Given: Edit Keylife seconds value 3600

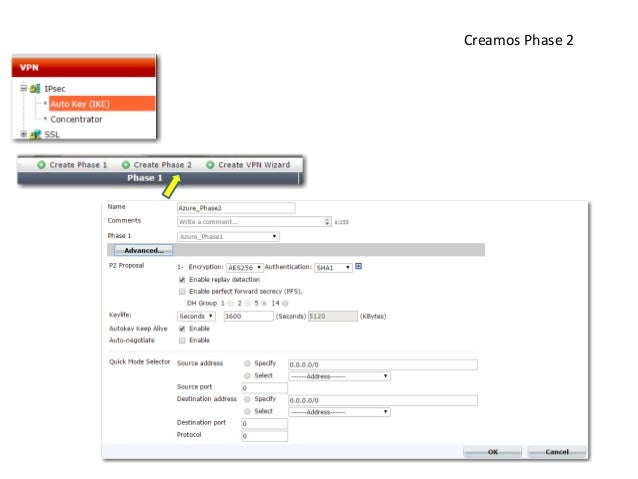Looking at the screenshot, I should tap(248, 316).
